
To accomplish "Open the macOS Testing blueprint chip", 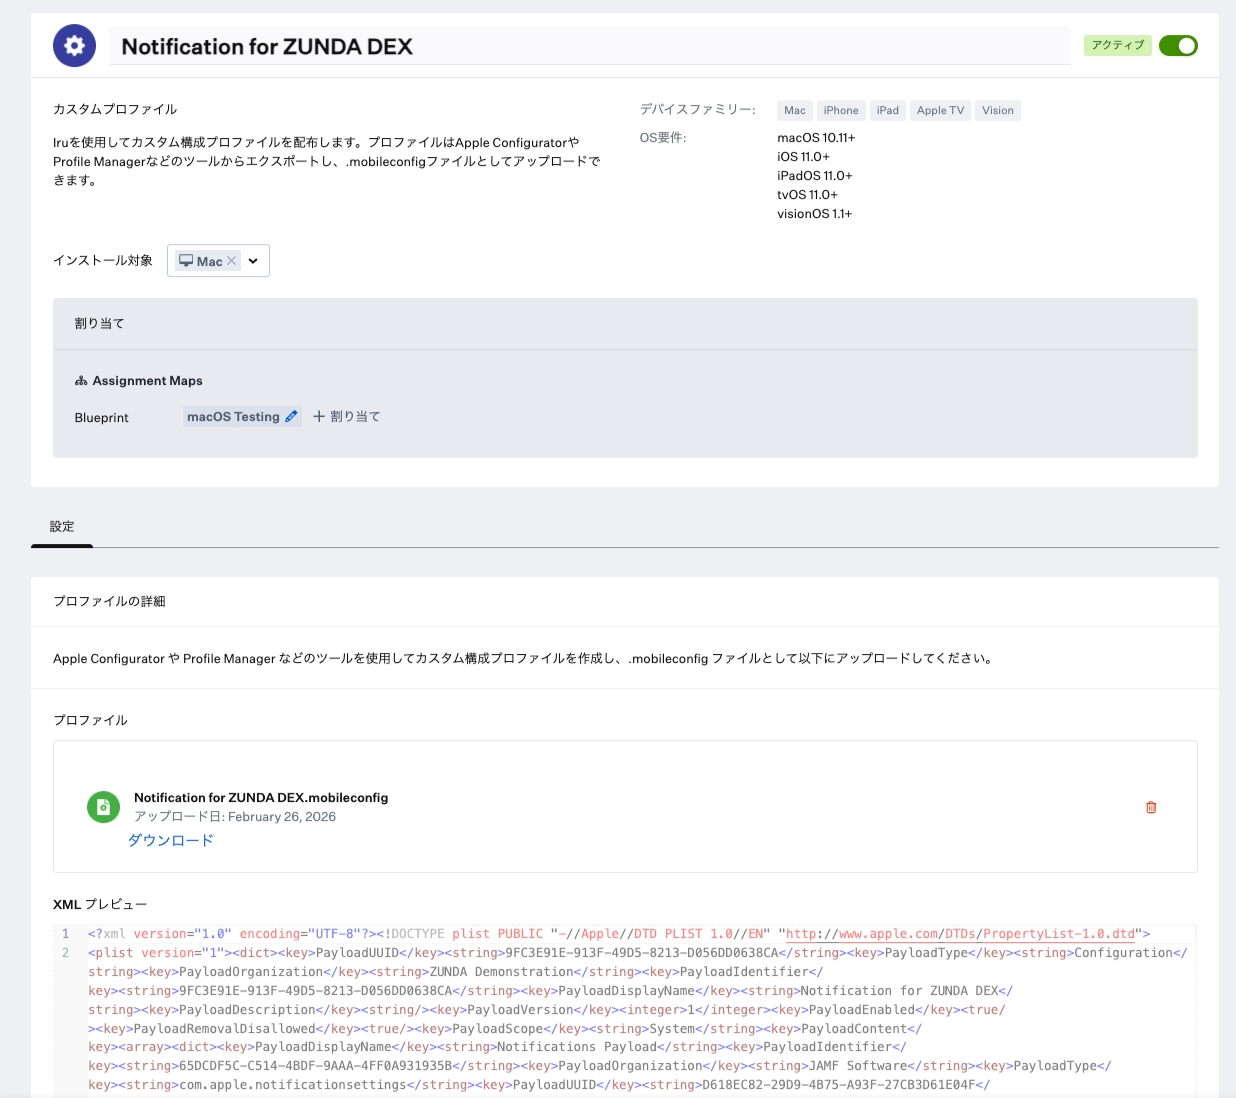I will [x=233, y=417].
